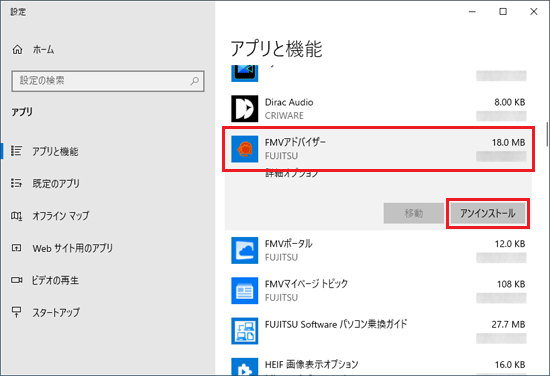
Task: Focus the 設定の検索 search box
Action: [108, 81]
